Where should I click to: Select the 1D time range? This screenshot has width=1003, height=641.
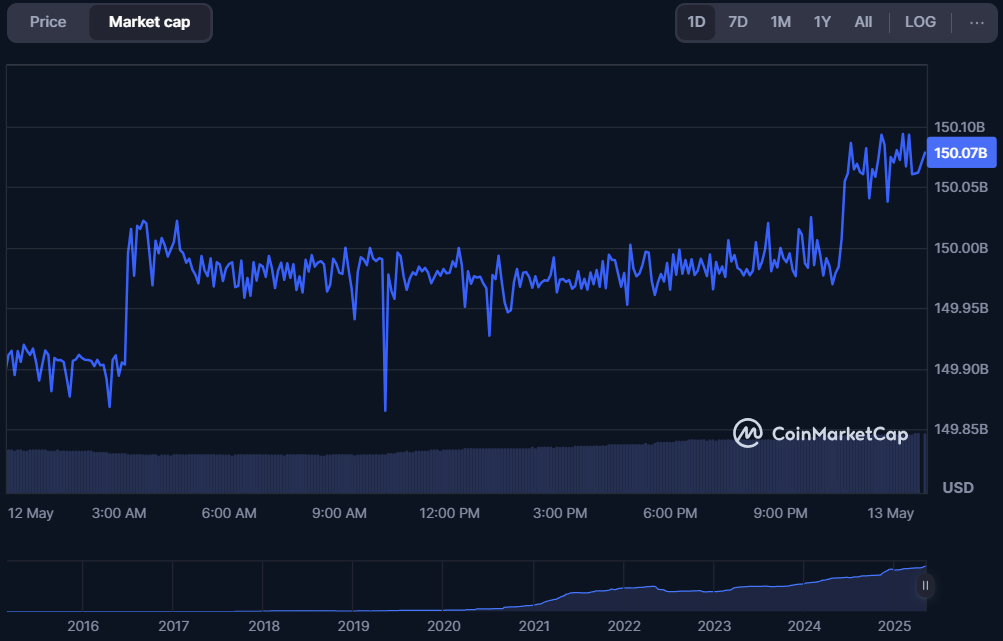coord(696,21)
